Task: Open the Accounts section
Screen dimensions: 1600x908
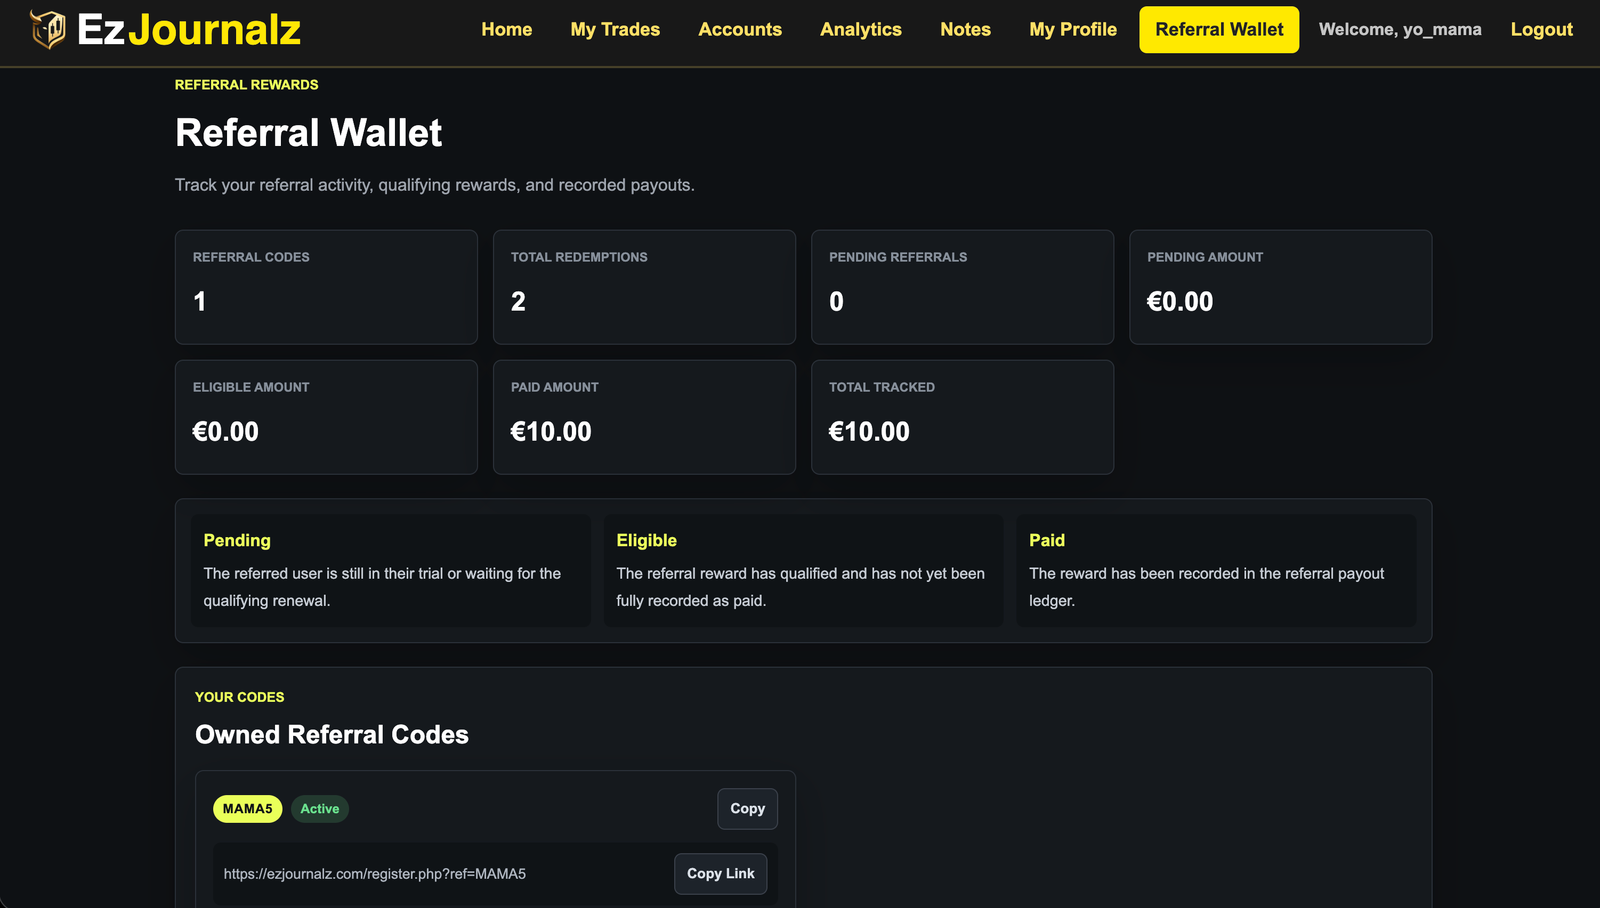Action: 740,30
